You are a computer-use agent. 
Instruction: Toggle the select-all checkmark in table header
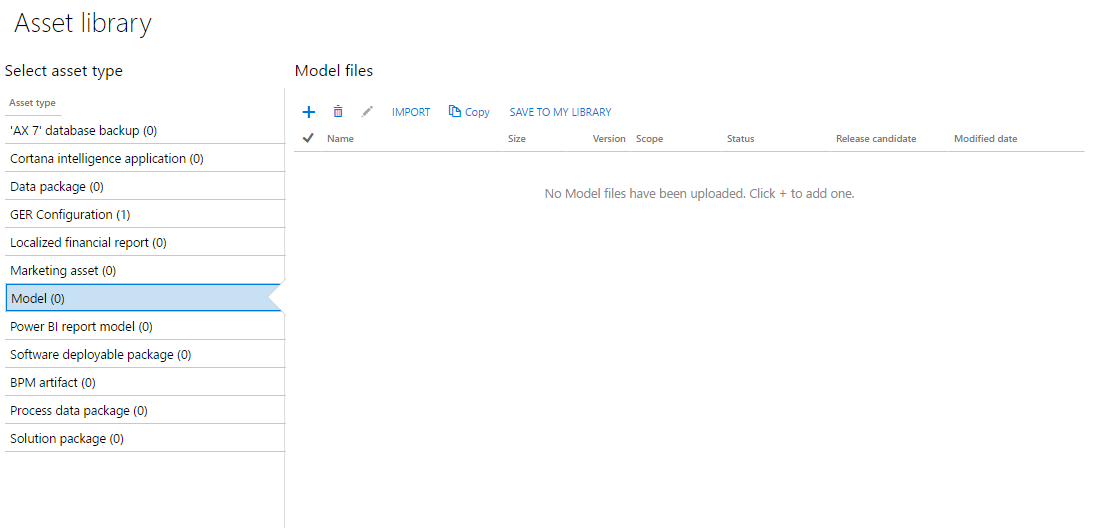[x=308, y=138]
